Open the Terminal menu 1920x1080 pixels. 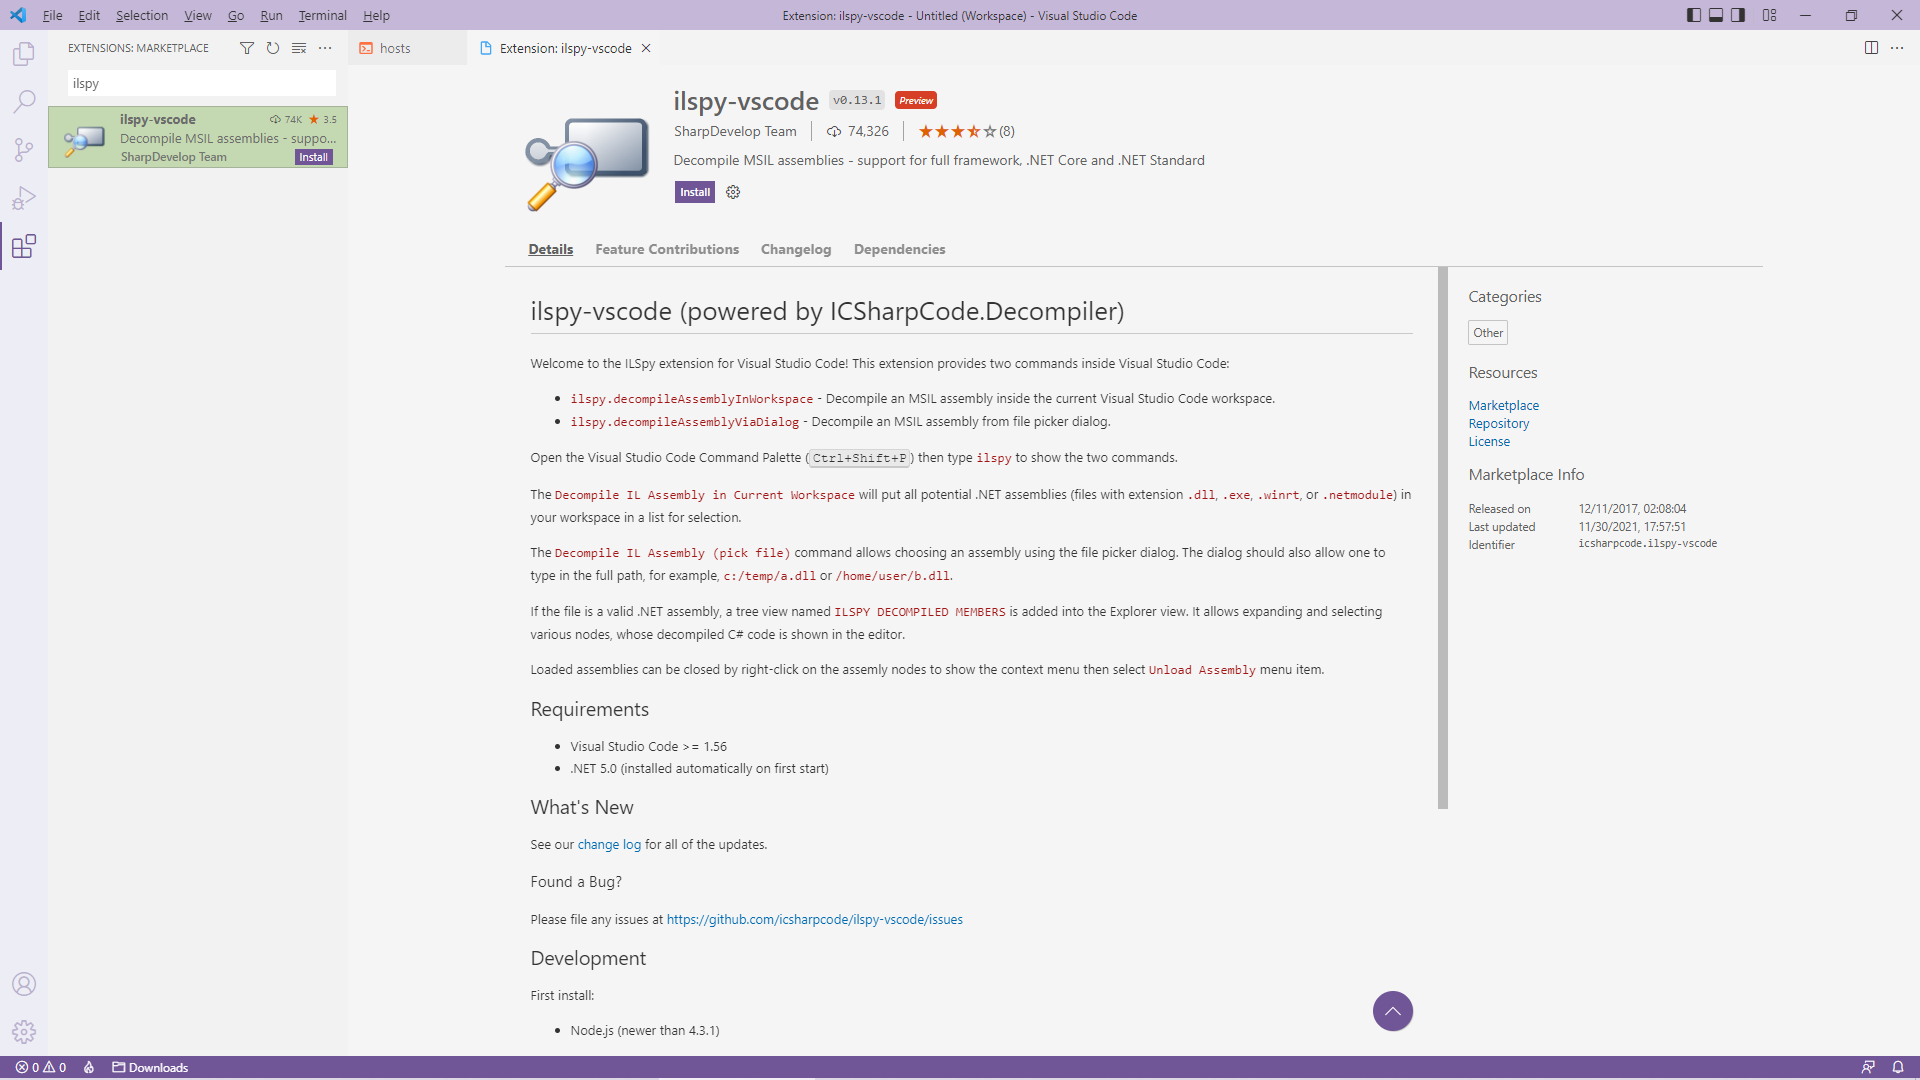[x=322, y=15]
